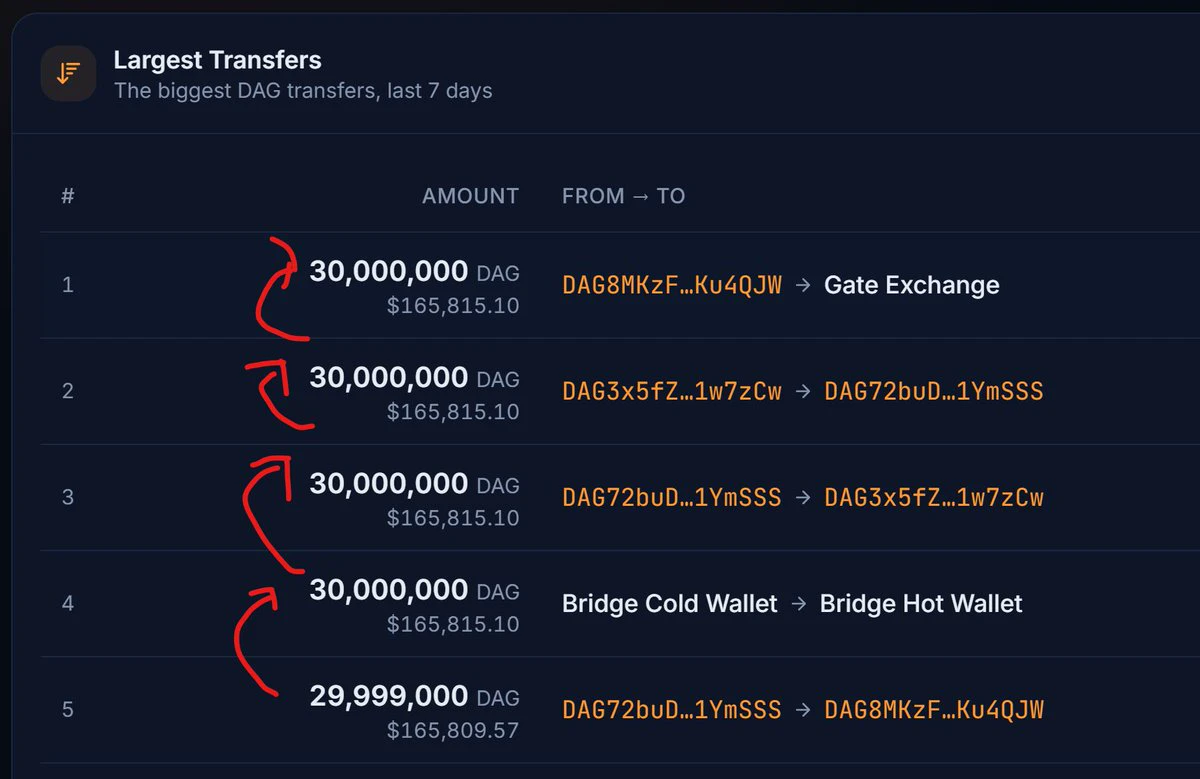Select the 29,999,000 DAG amount in row 5
This screenshot has width=1200, height=779.
point(414,696)
